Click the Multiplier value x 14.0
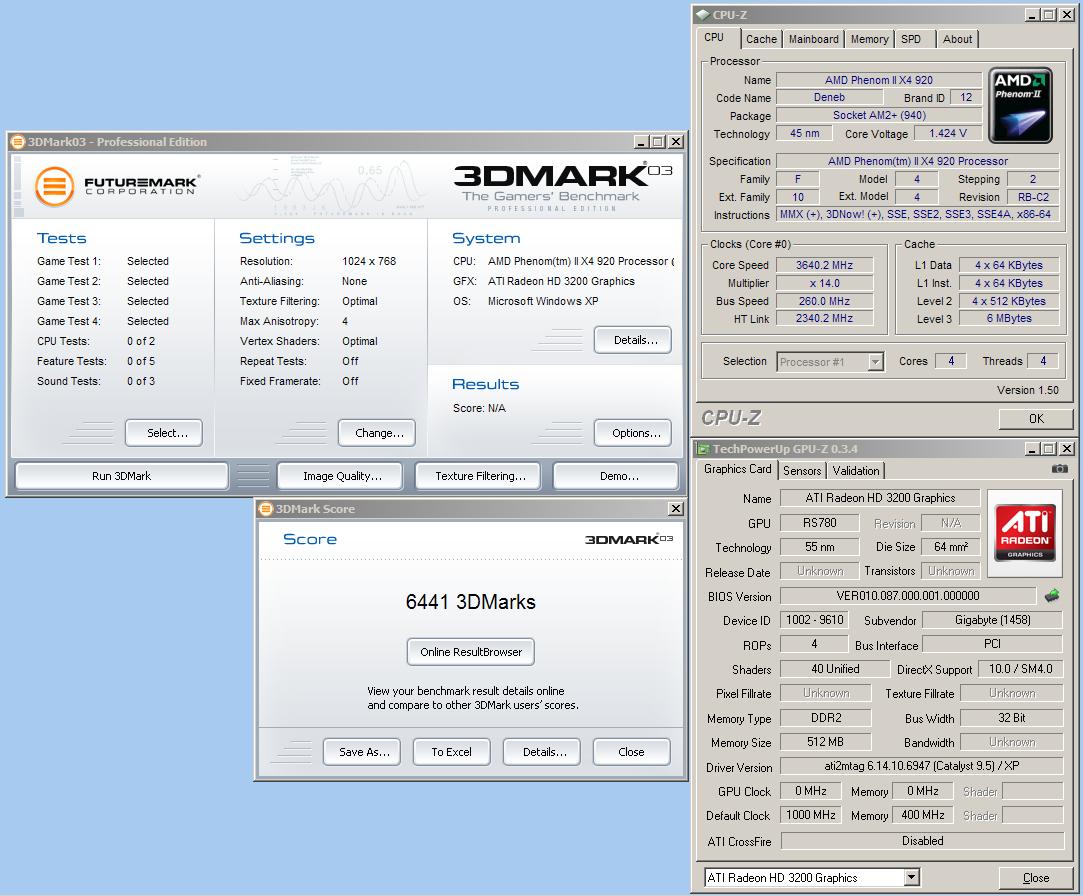 click(824, 283)
